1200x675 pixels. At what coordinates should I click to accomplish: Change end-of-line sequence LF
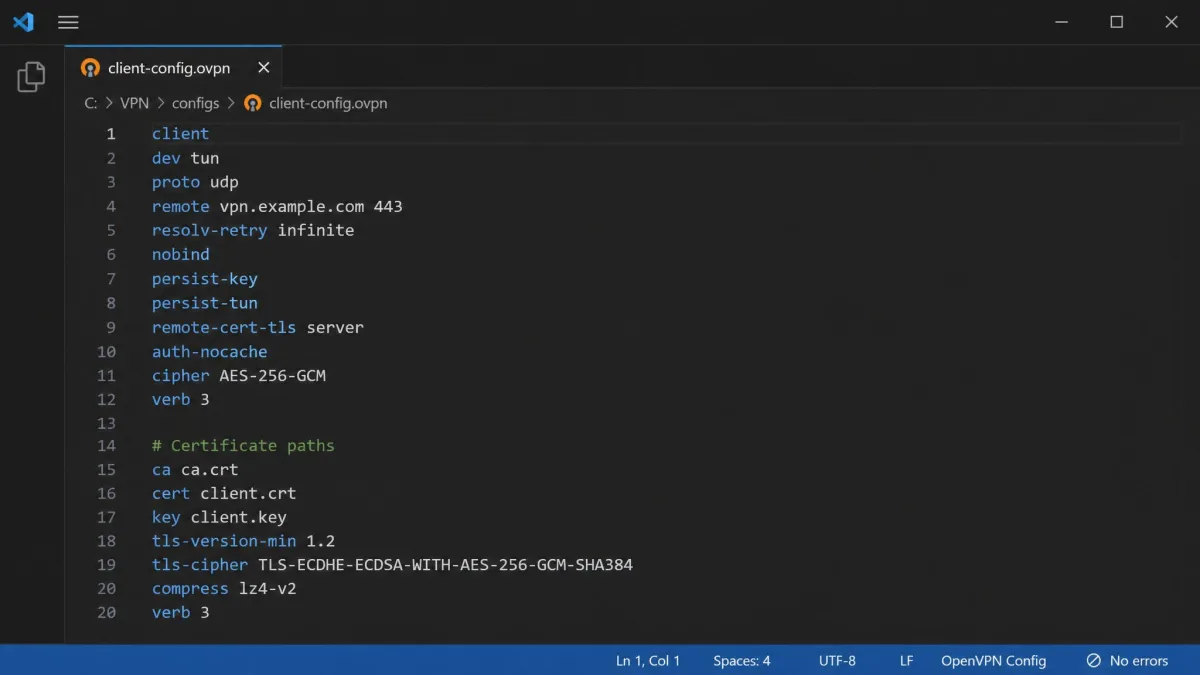pyautogui.click(x=906, y=660)
